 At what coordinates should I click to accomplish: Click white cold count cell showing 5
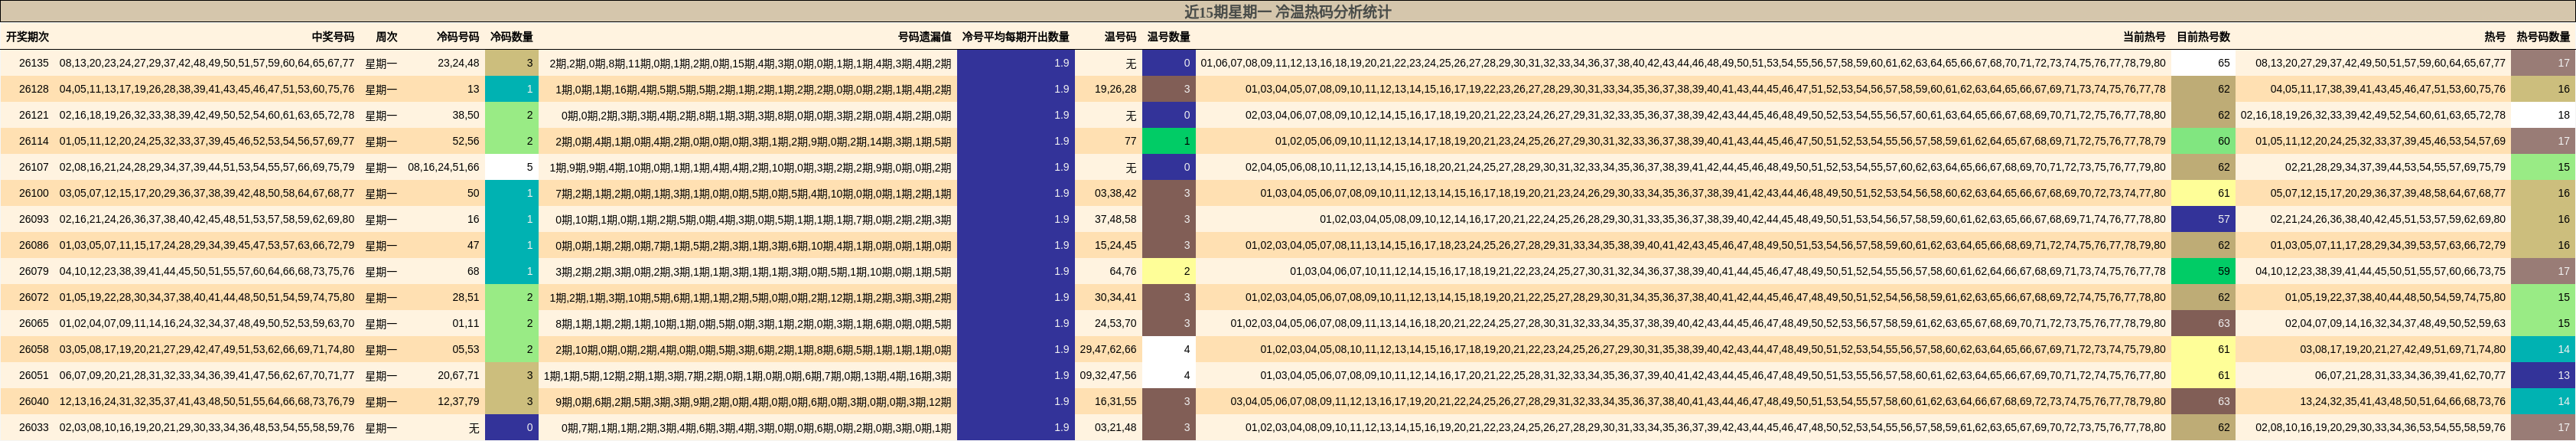point(512,167)
